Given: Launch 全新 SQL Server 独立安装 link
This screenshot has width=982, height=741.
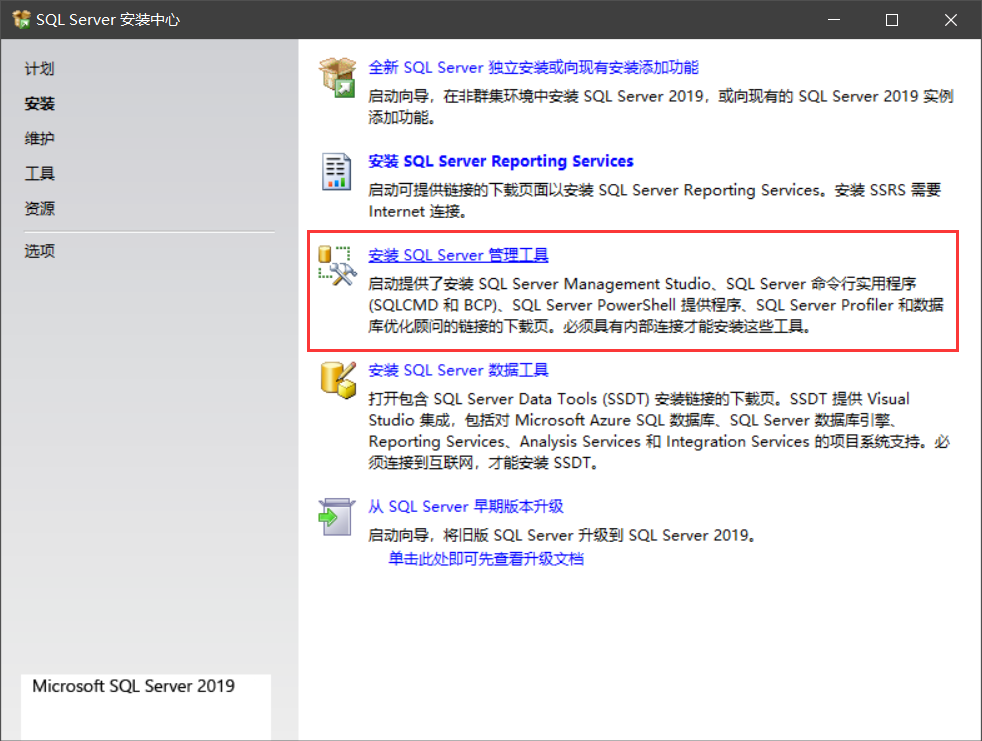Looking at the screenshot, I should point(533,68).
